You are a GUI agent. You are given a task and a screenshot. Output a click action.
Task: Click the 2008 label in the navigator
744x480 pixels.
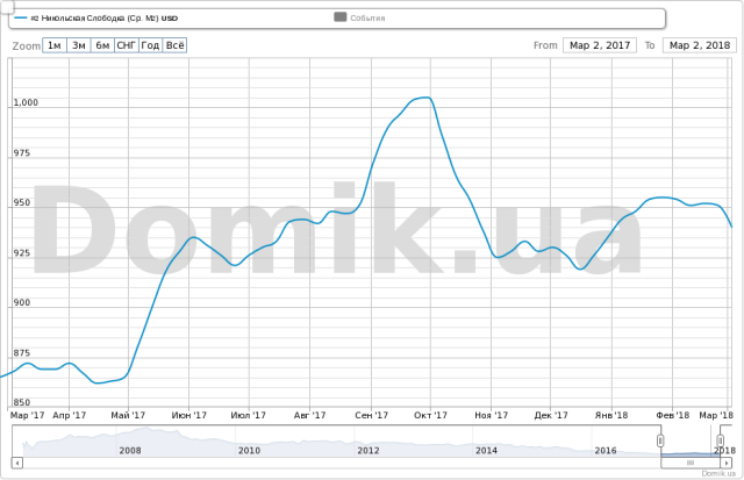(x=130, y=451)
